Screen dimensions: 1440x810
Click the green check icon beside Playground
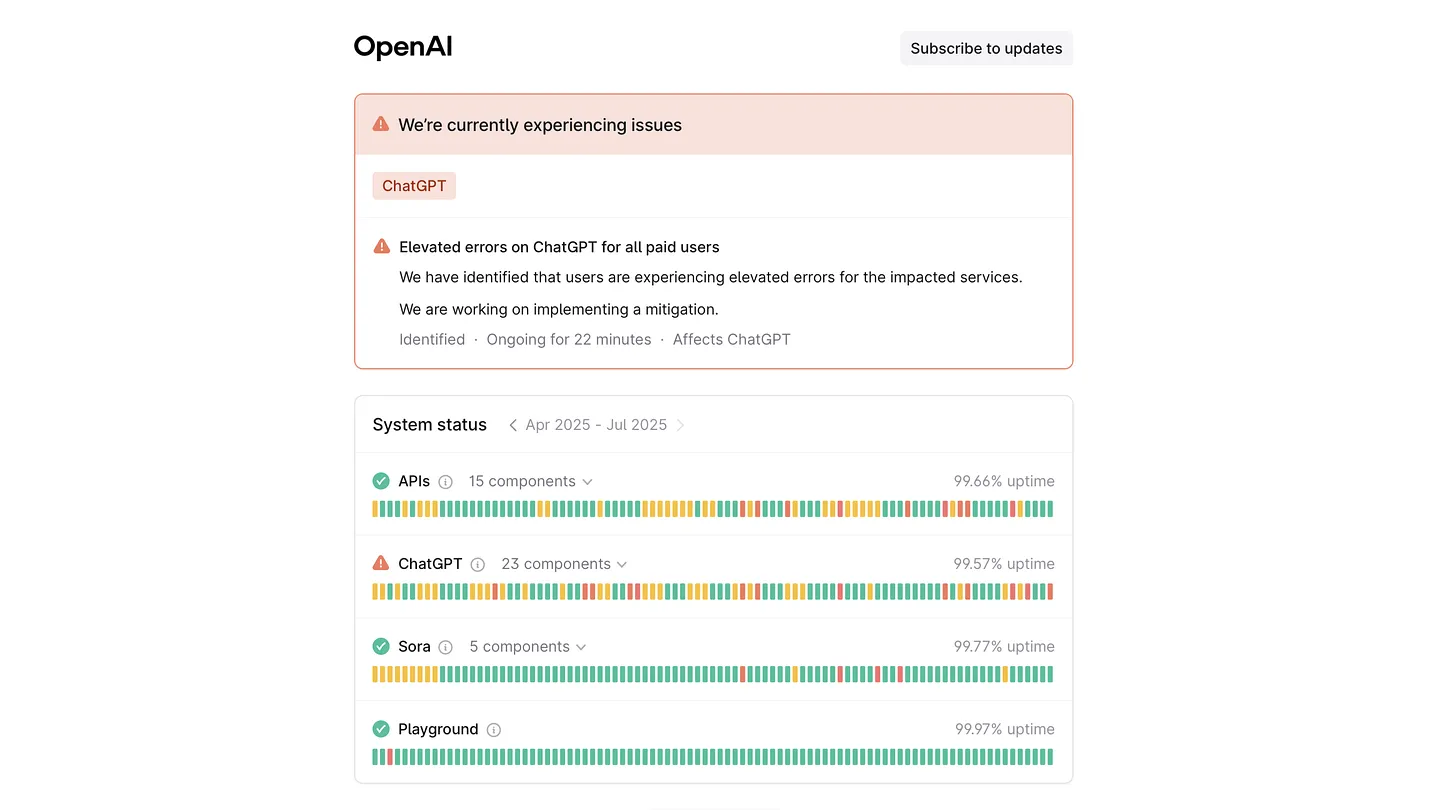(381, 729)
